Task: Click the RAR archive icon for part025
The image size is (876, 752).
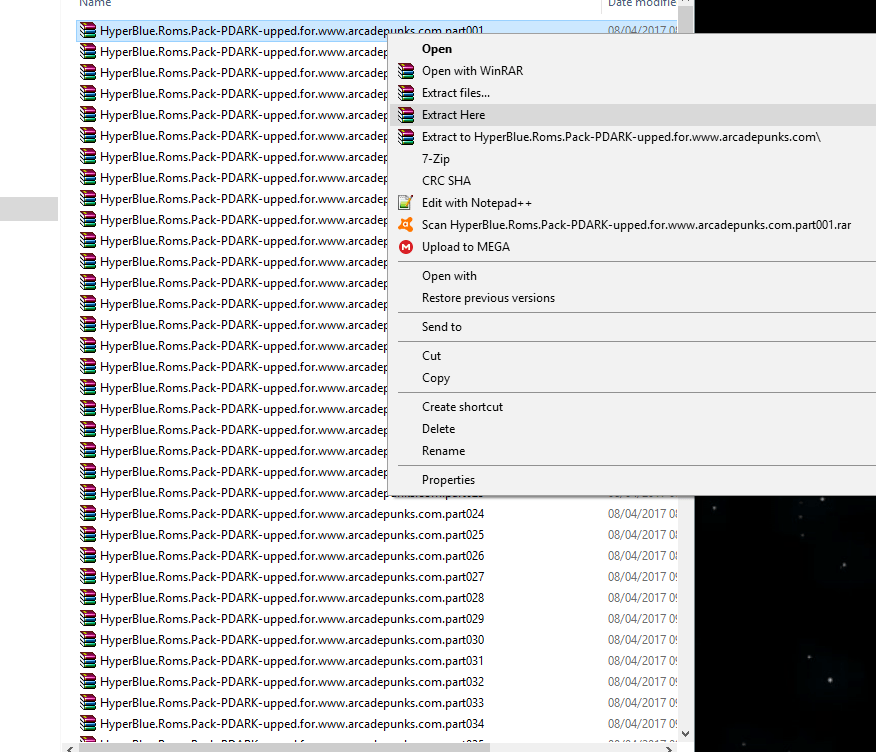Action: click(x=88, y=534)
